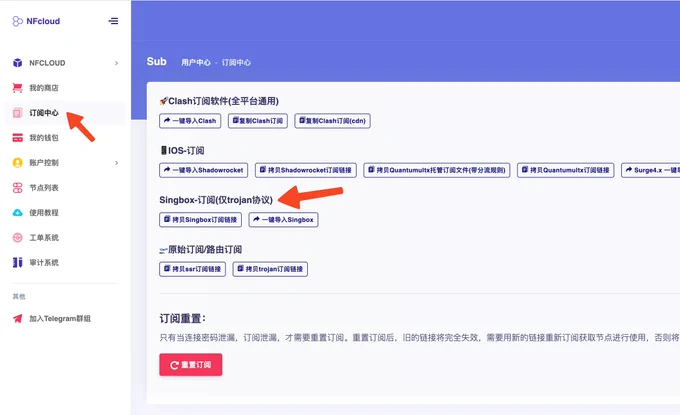Image resolution: width=680 pixels, height=415 pixels.
Task: Click the ticket system icon for 工单系统
Action: (17, 238)
